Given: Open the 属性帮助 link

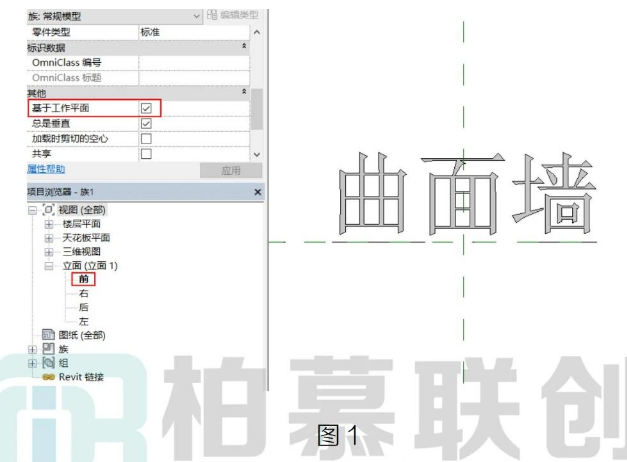Looking at the screenshot, I should click(x=46, y=169).
